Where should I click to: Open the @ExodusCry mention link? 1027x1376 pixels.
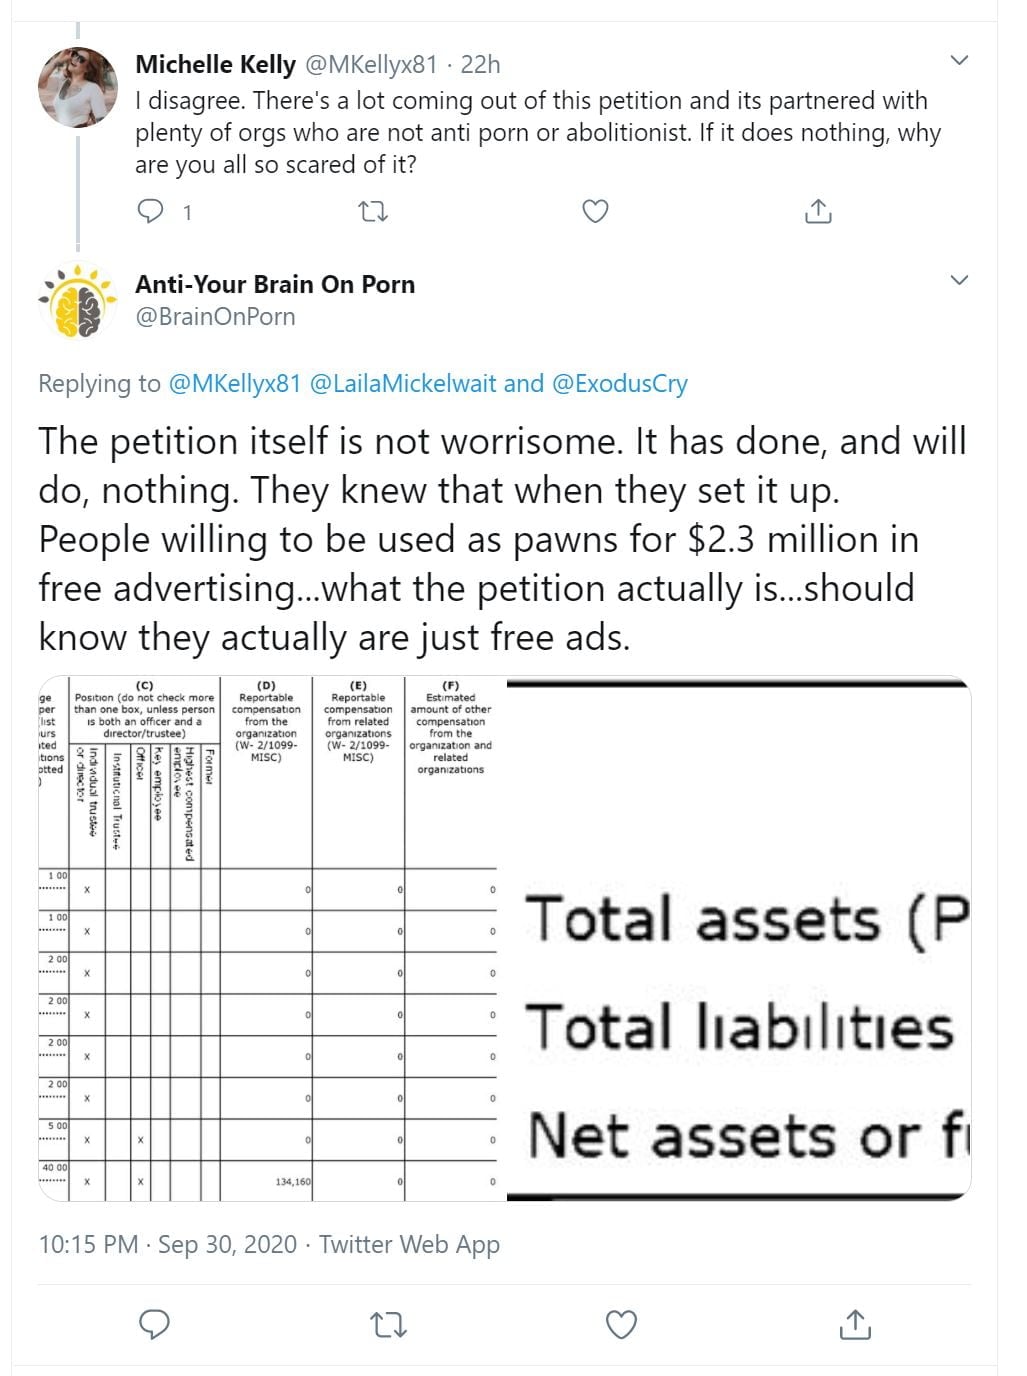pyautogui.click(x=619, y=383)
